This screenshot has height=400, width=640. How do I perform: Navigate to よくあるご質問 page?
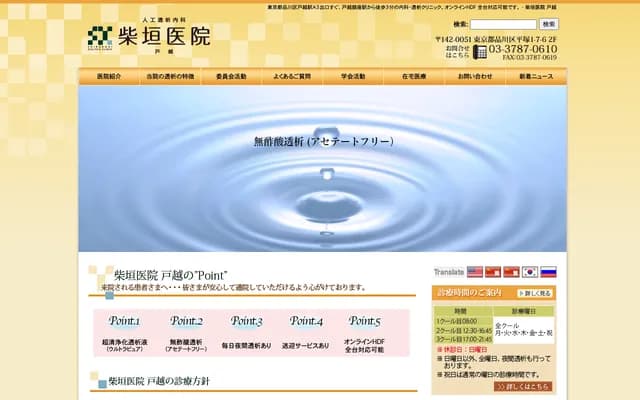[x=292, y=76]
